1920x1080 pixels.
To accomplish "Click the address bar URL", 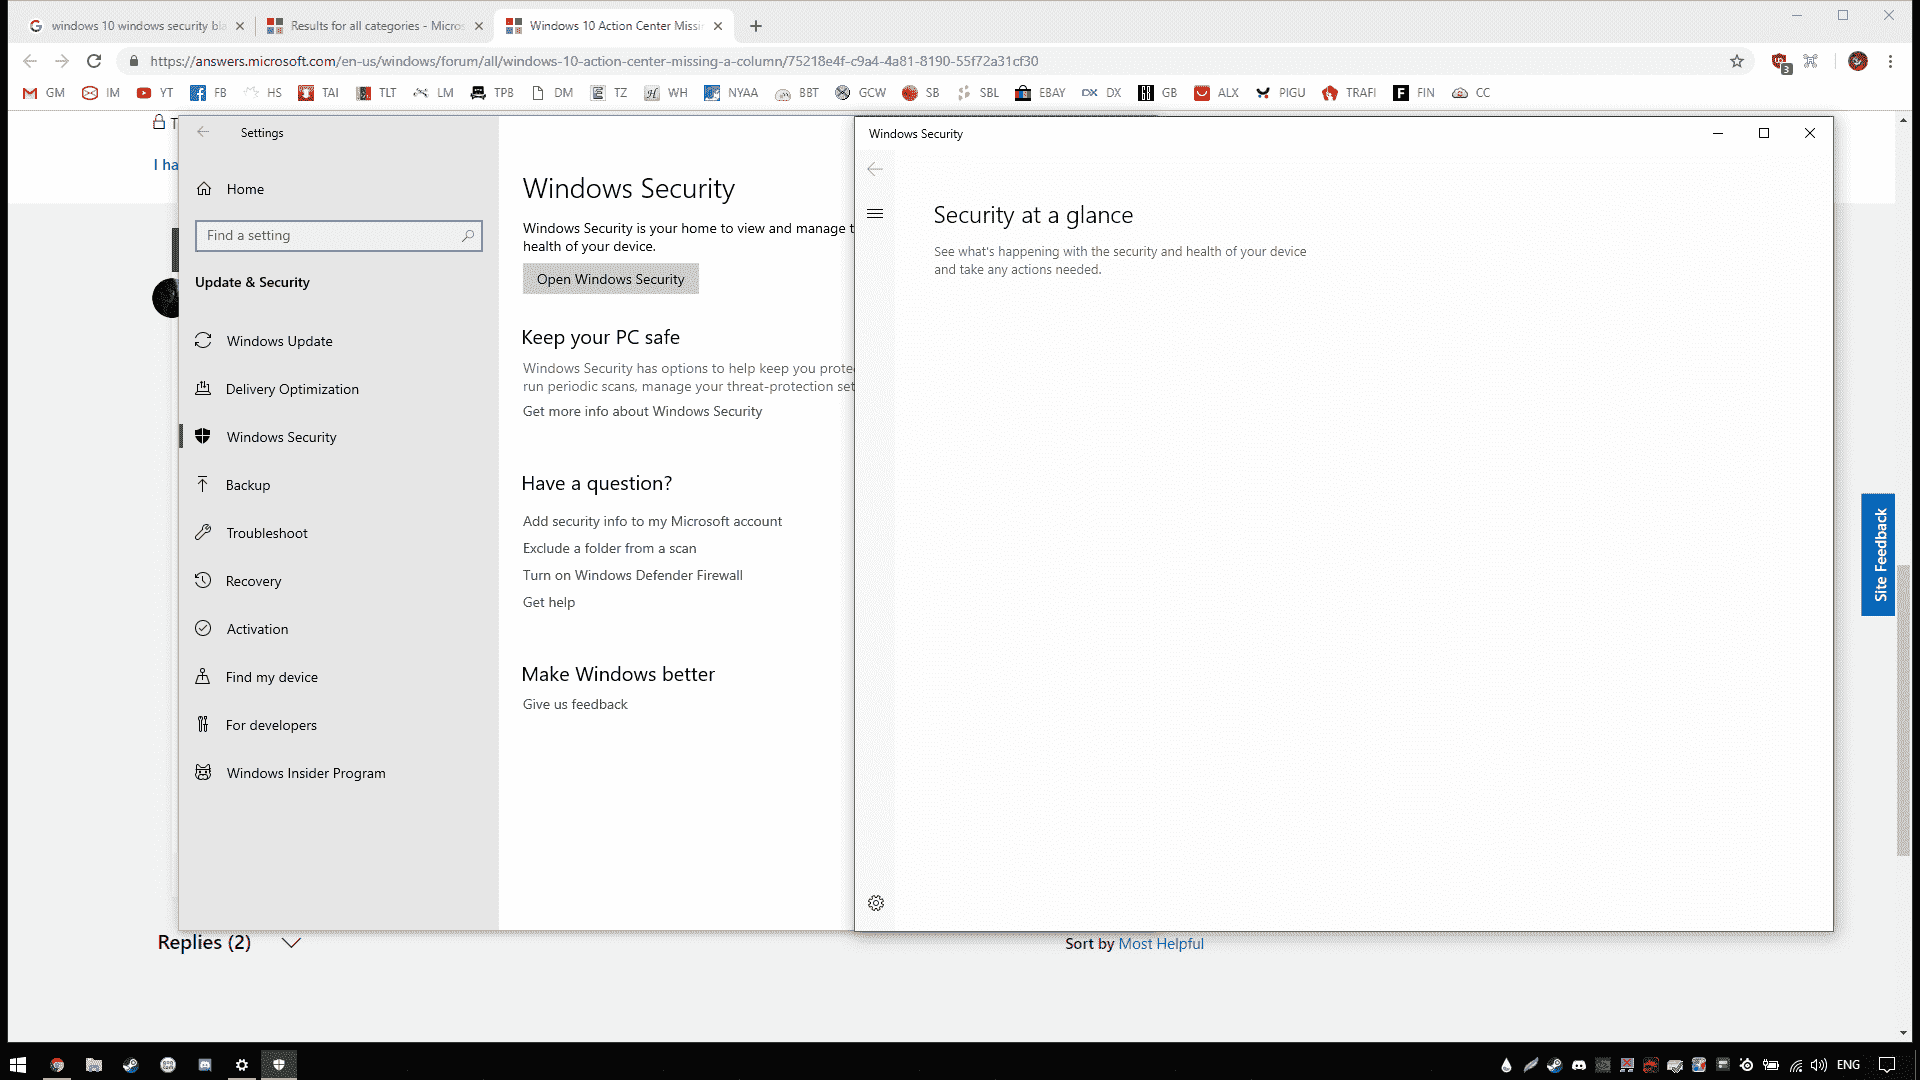I will pos(594,61).
